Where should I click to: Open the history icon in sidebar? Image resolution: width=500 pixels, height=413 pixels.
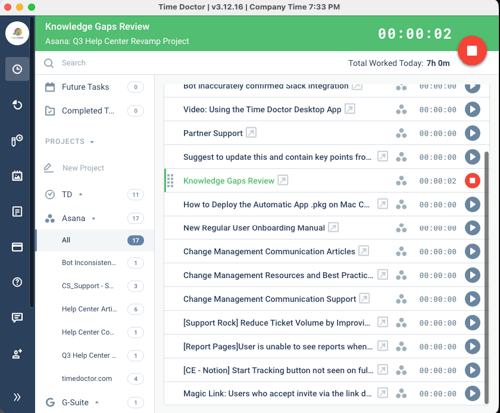coord(17,105)
